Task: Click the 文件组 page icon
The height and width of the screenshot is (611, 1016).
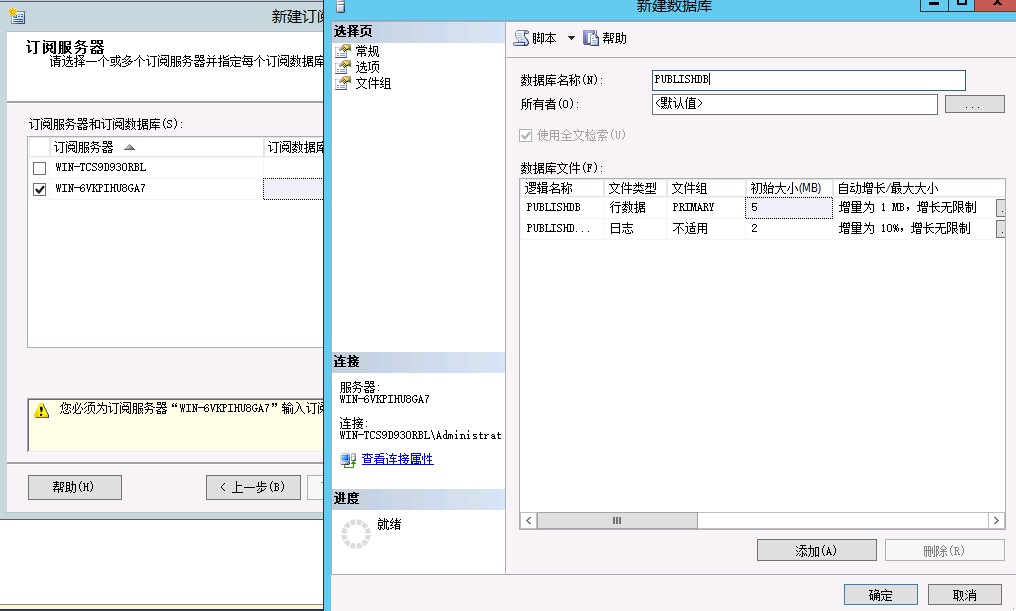Action: [344, 83]
